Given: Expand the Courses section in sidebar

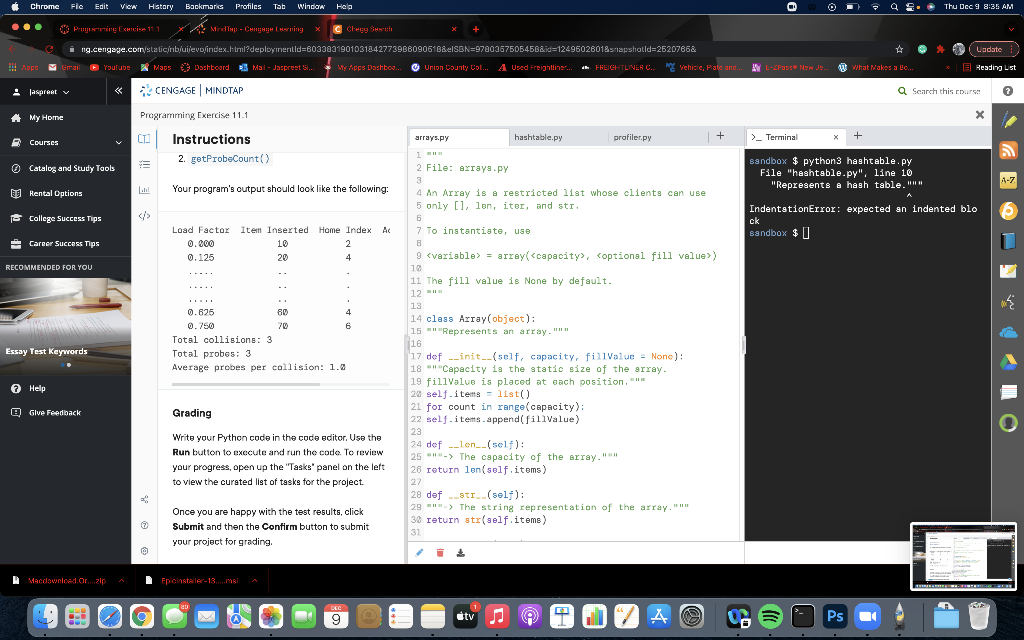Looking at the screenshot, I should pyautogui.click(x=119, y=142).
